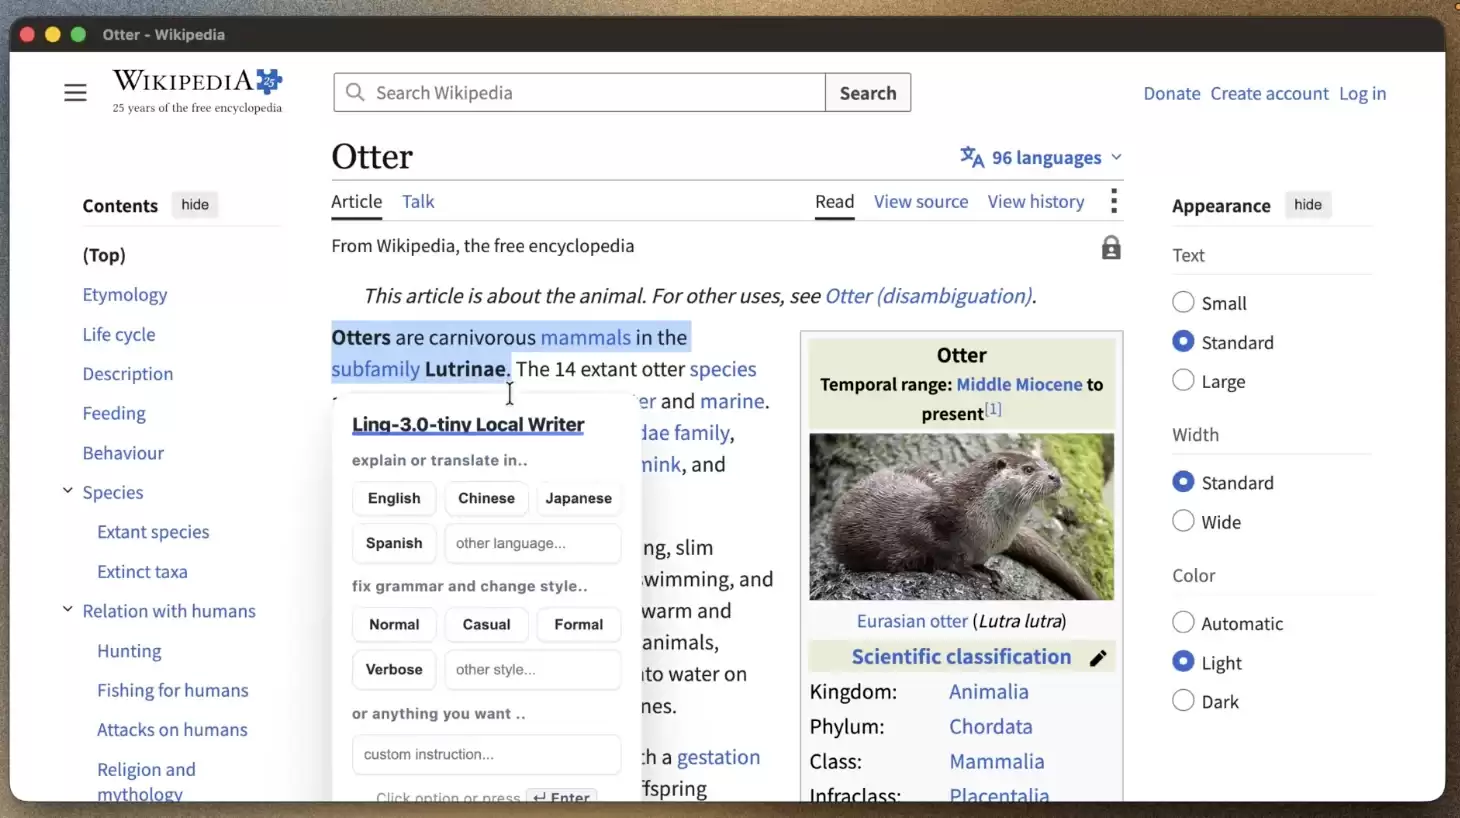The width and height of the screenshot is (1460, 818).
Task: Jump to Life cycle section
Action: click(119, 334)
